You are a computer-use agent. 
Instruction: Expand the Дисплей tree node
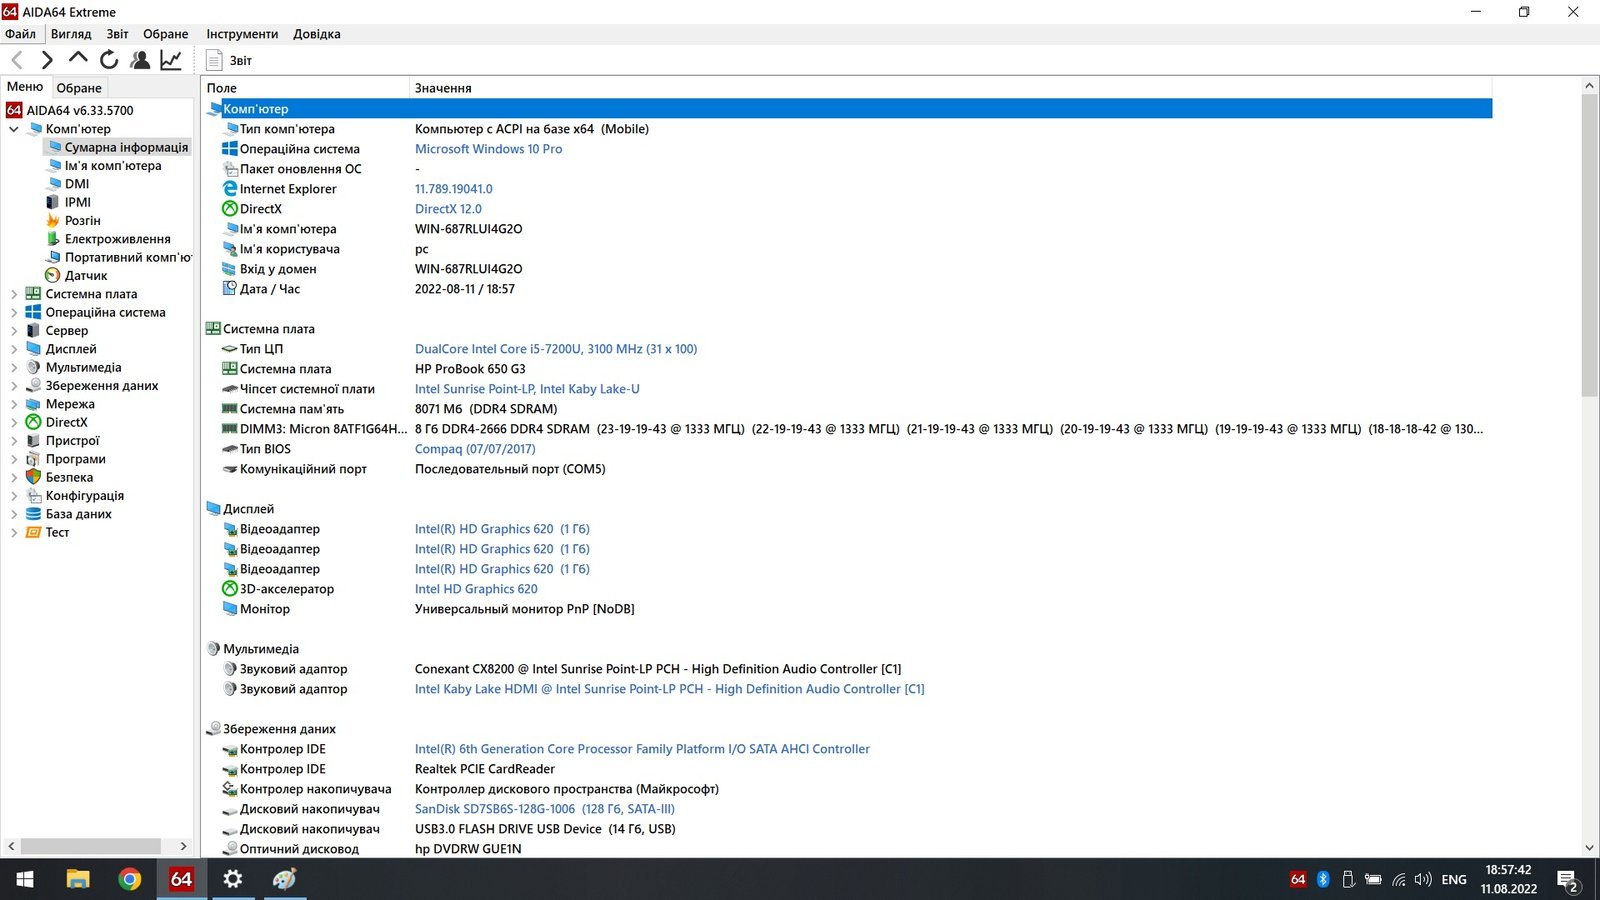click(x=14, y=349)
